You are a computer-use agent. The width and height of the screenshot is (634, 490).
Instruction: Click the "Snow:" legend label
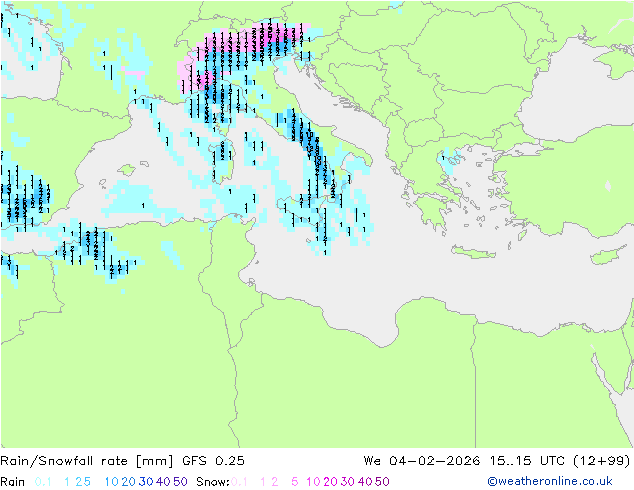[213, 482]
